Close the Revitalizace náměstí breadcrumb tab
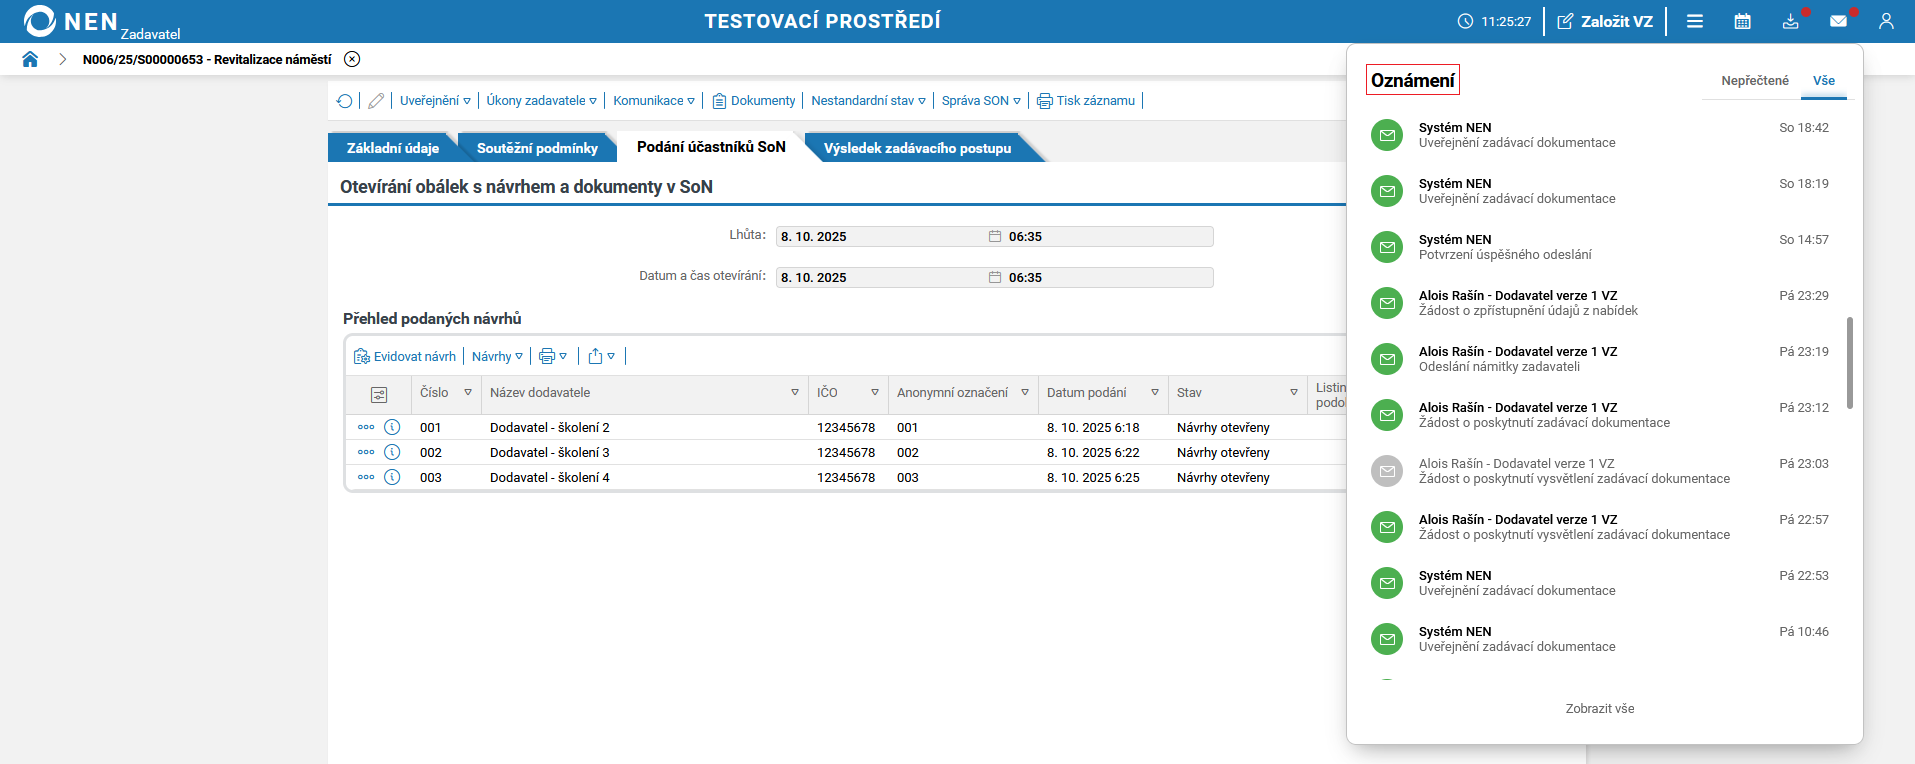The width and height of the screenshot is (1915, 764). (352, 59)
